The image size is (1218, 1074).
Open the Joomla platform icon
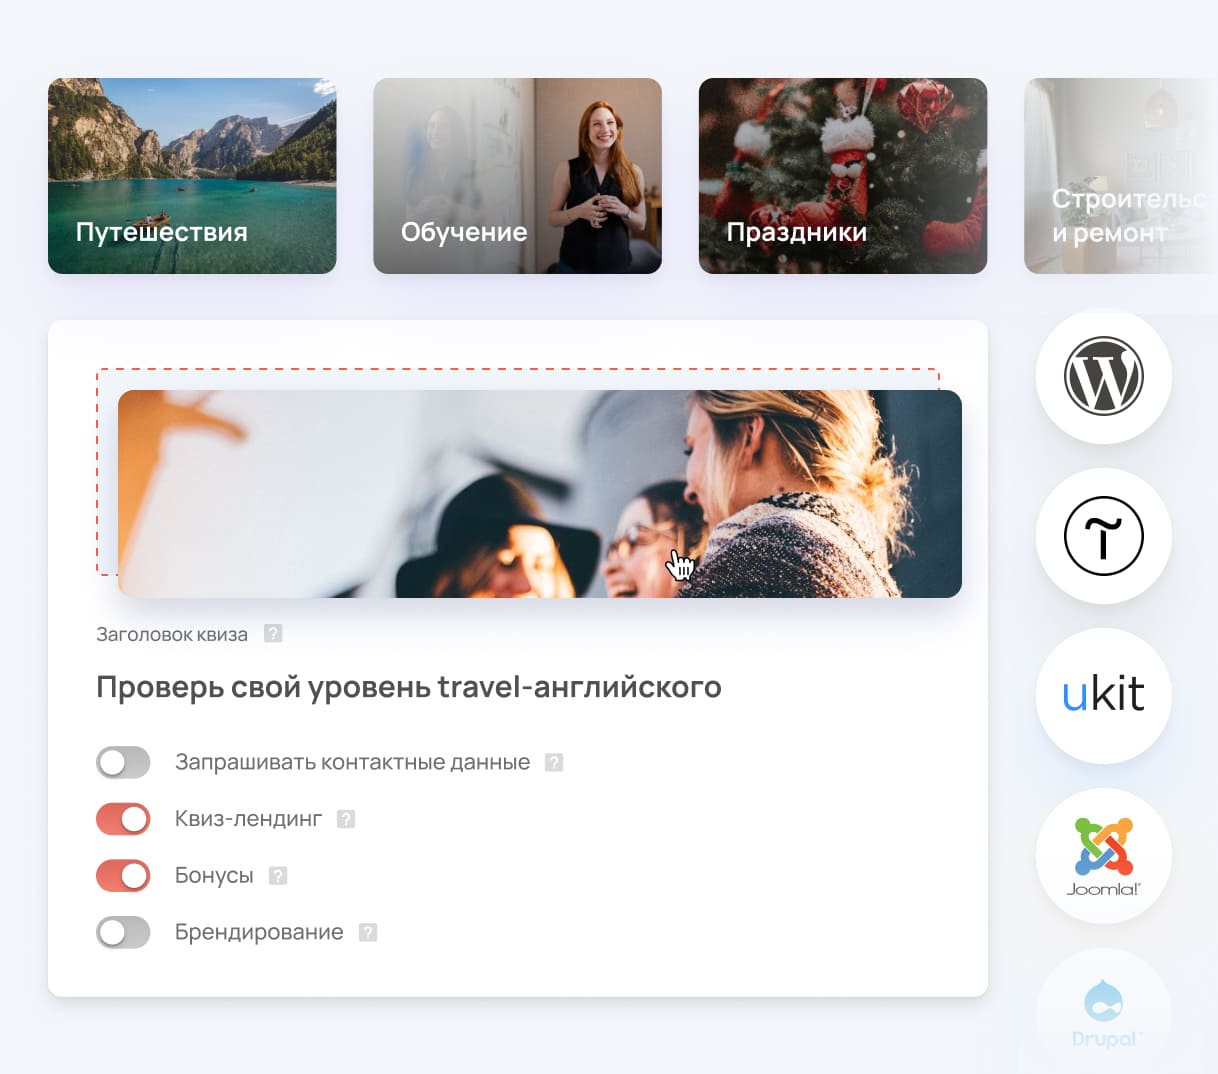pyautogui.click(x=1103, y=857)
